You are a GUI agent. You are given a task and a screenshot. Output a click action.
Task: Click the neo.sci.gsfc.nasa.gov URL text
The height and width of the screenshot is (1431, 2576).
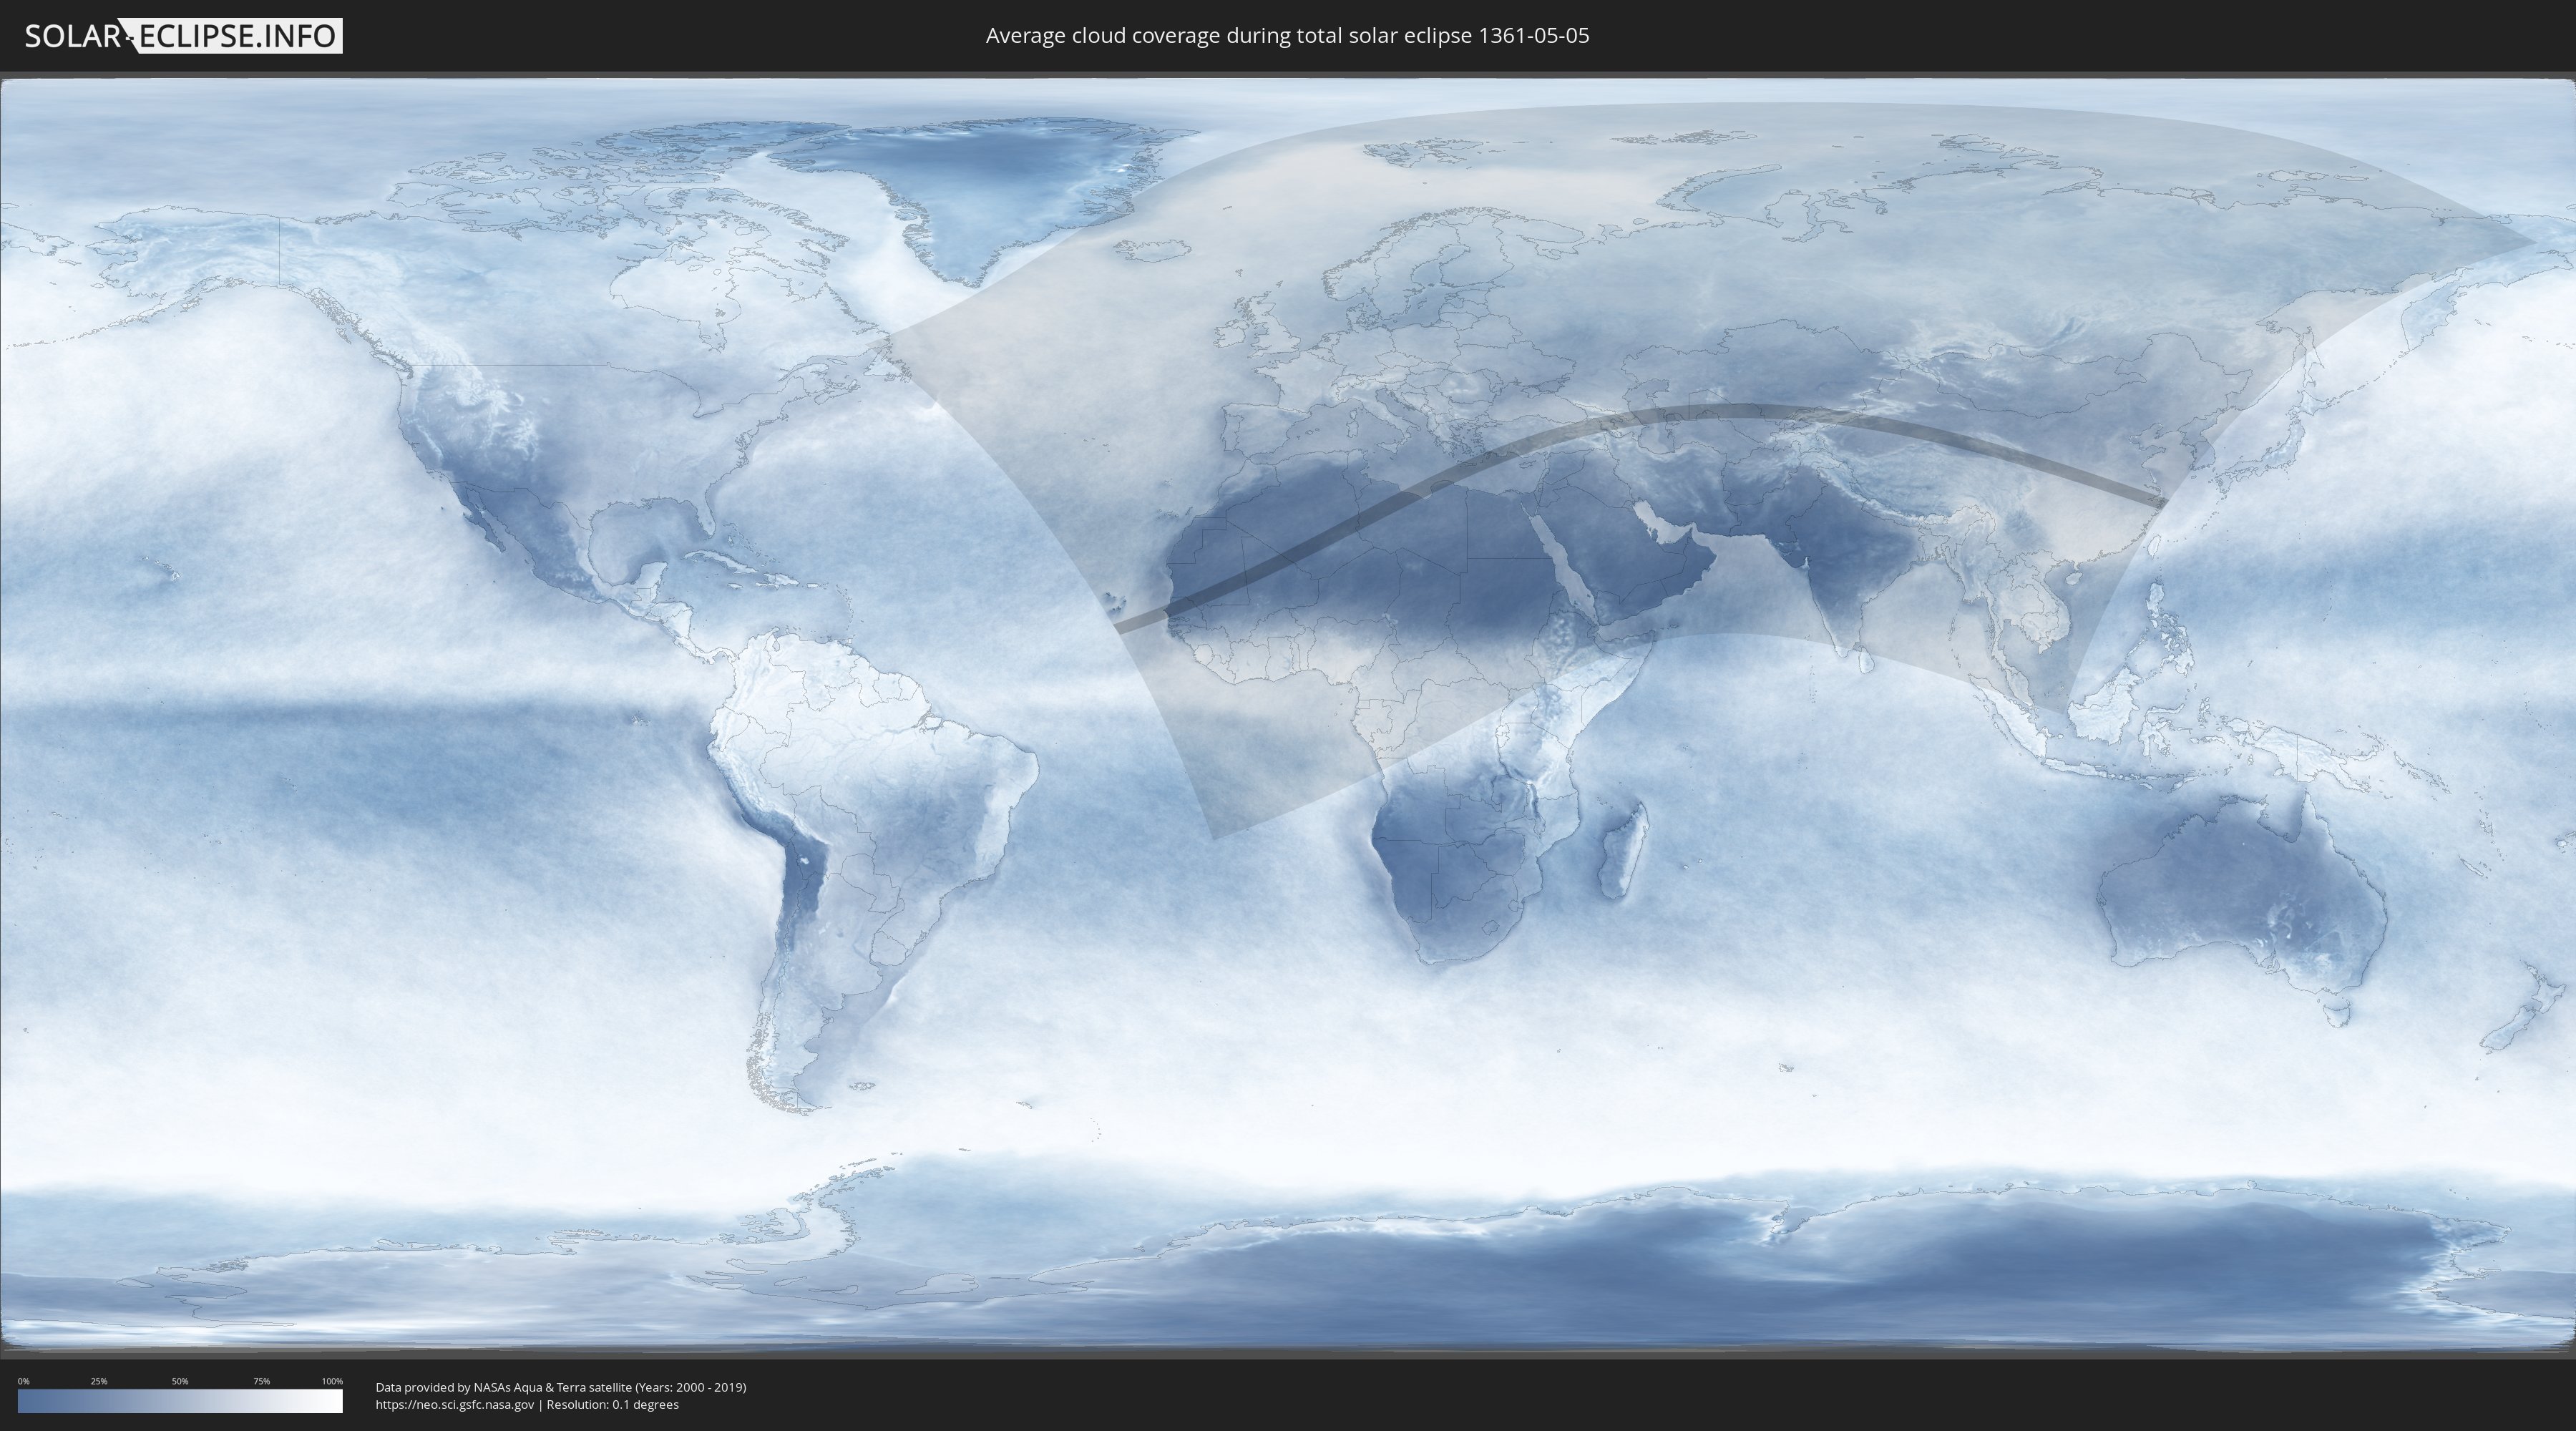pos(454,1404)
